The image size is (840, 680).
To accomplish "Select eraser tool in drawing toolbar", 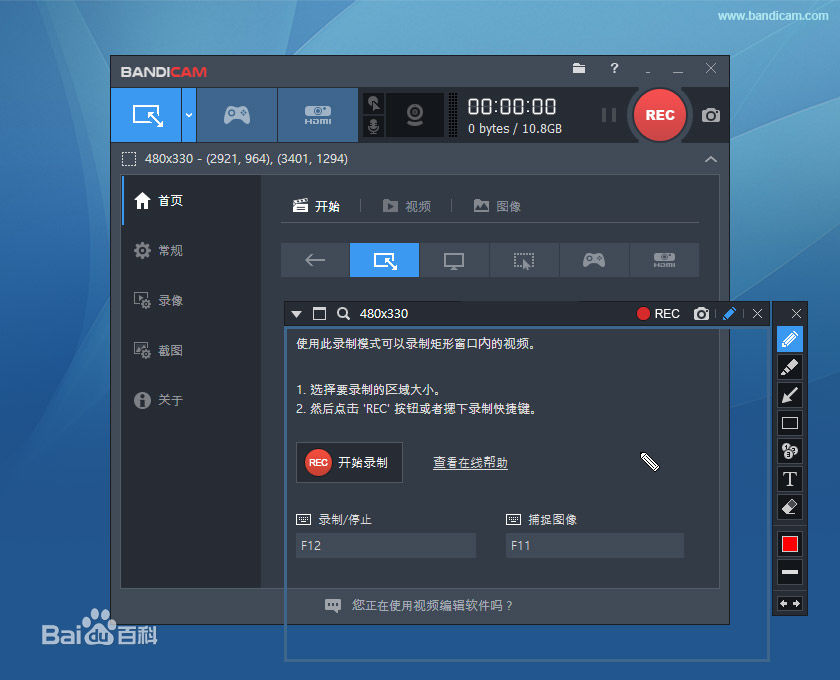I will click(x=790, y=507).
